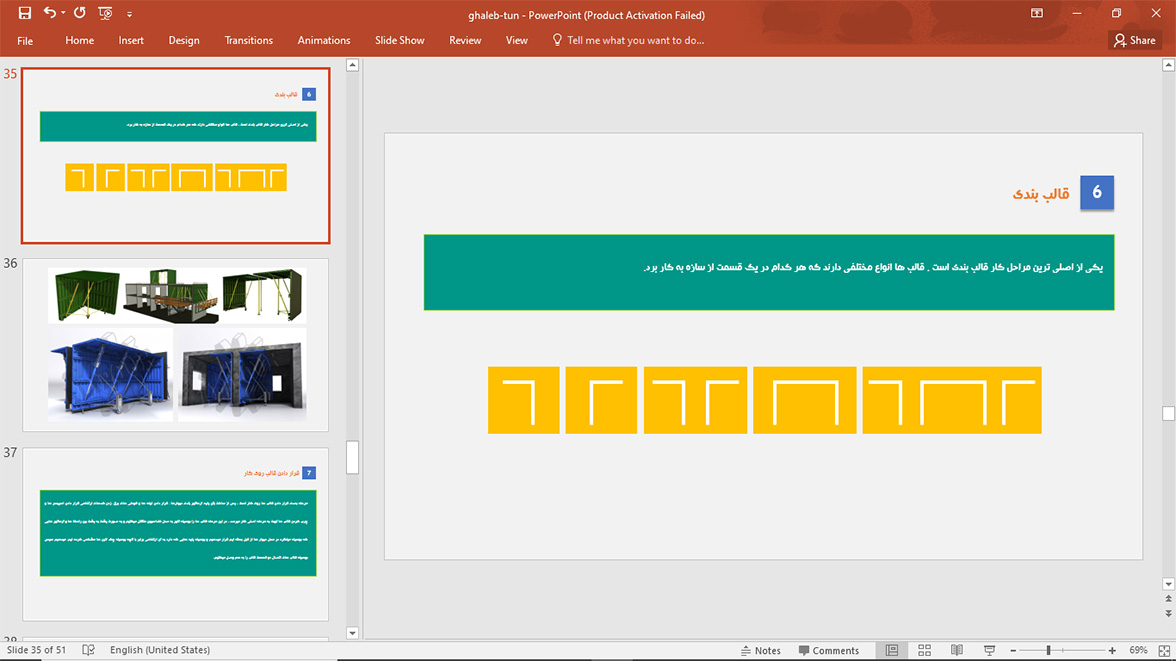This screenshot has width=1176, height=661.
Task: Click the 69% zoom level
Action: point(1138,650)
